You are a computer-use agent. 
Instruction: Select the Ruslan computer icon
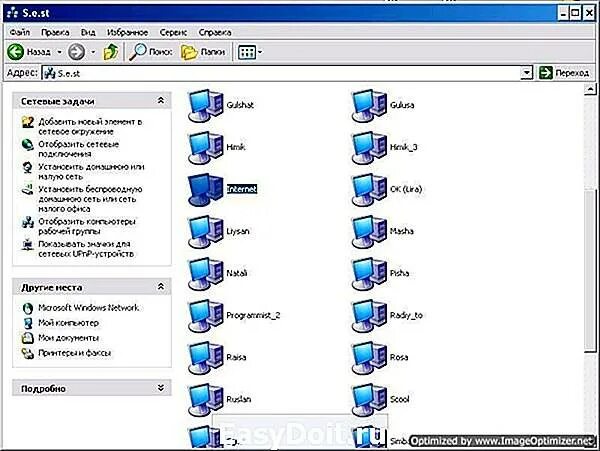coord(205,400)
